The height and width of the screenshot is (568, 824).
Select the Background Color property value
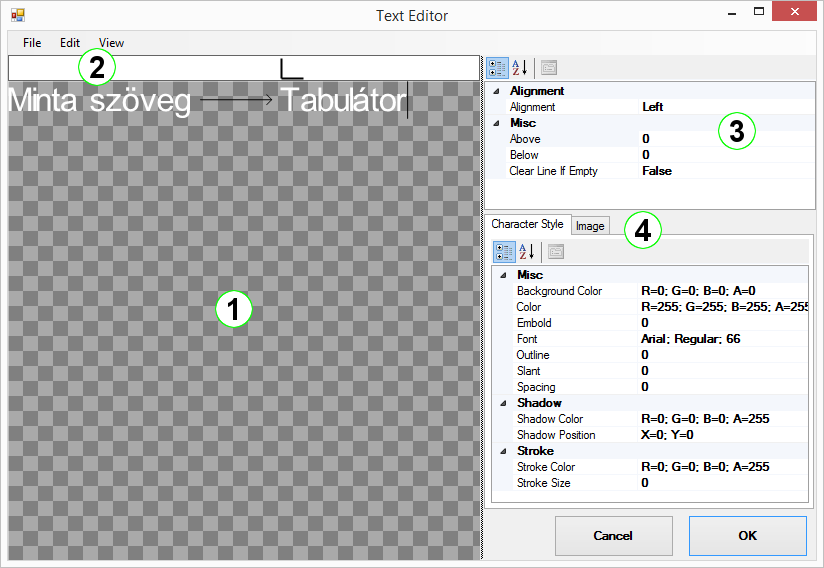(x=720, y=291)
